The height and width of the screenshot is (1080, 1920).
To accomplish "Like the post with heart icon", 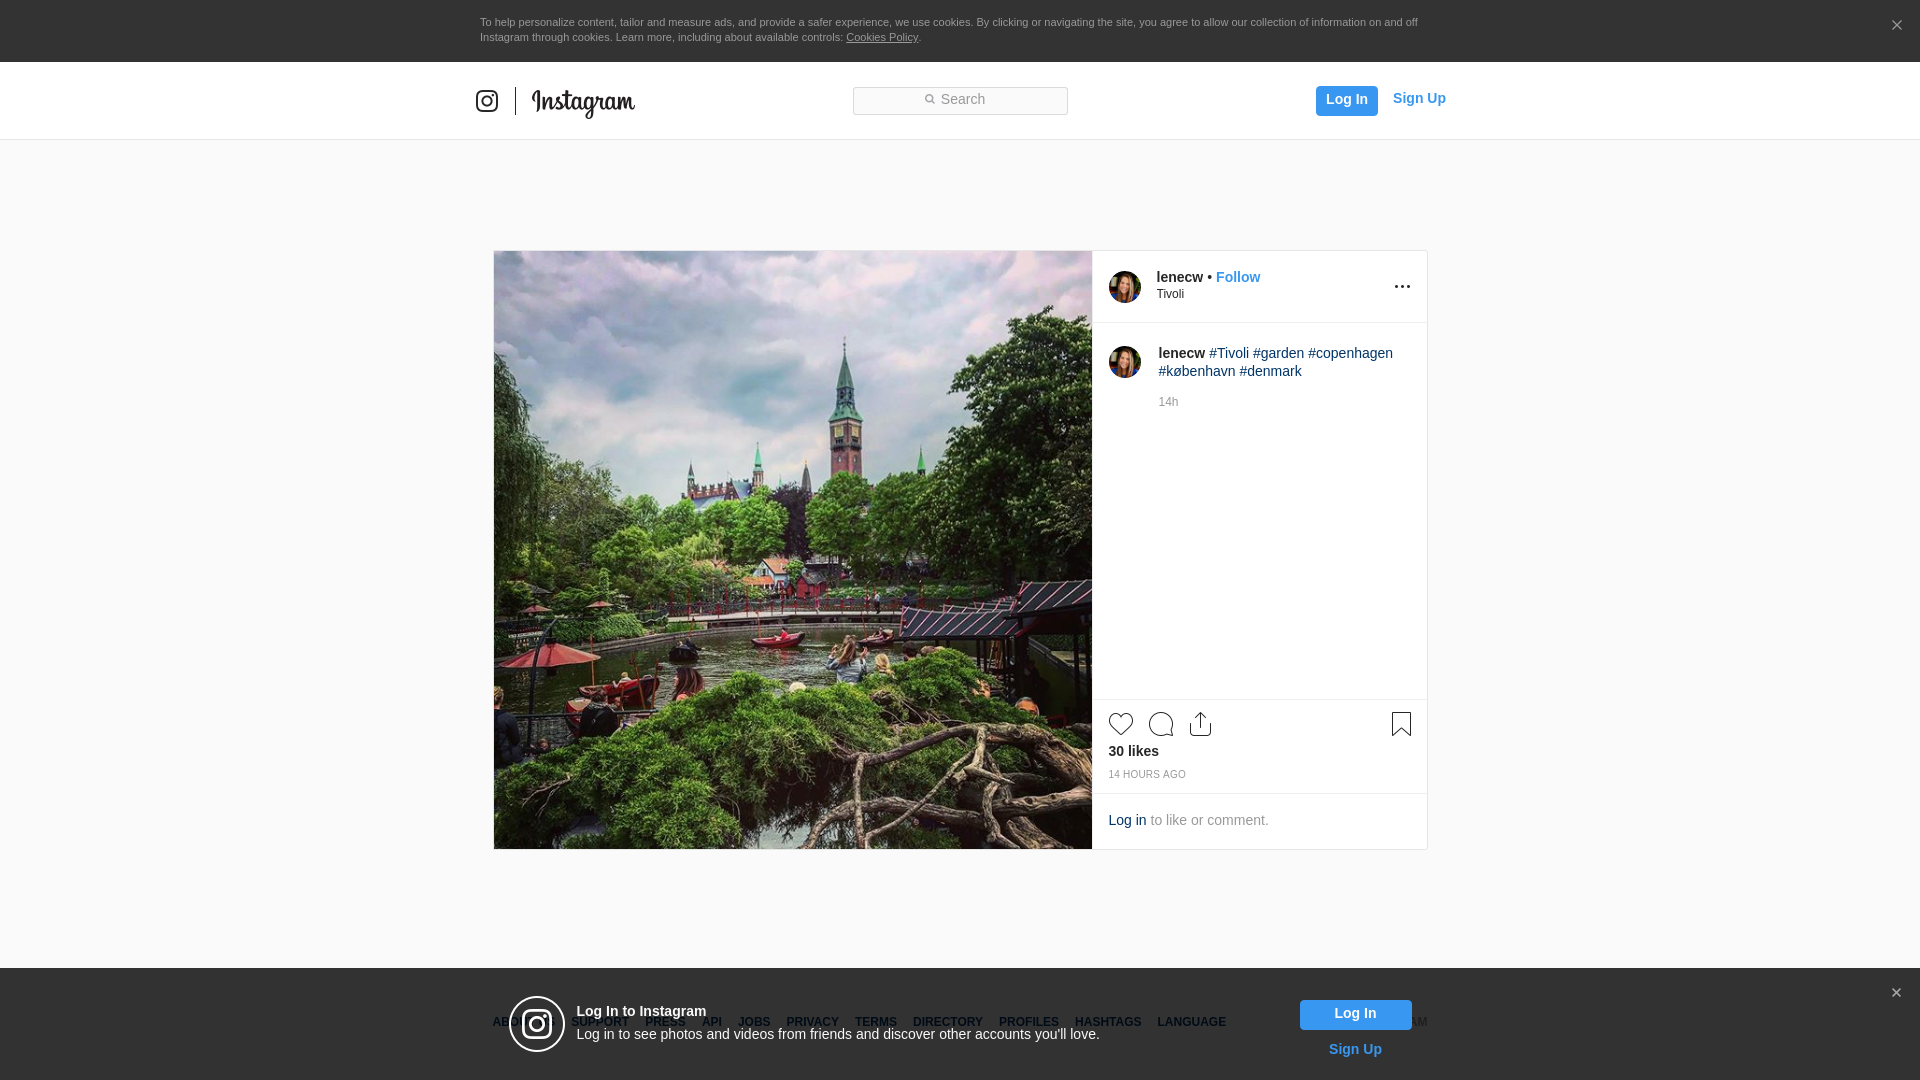I will pyautogui.click(x=1120, y=724).
